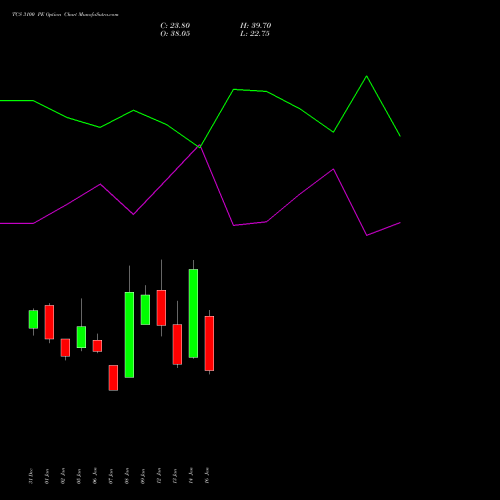Click the high value H: 39.70

click(x=255, y=26)
